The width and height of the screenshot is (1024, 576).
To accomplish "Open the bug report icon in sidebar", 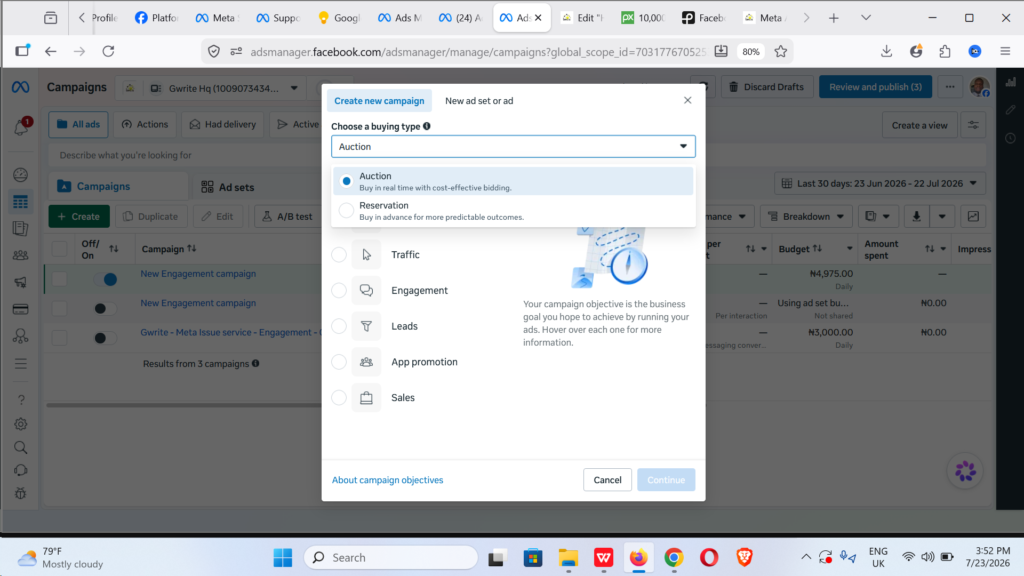I will coord(21,494).
